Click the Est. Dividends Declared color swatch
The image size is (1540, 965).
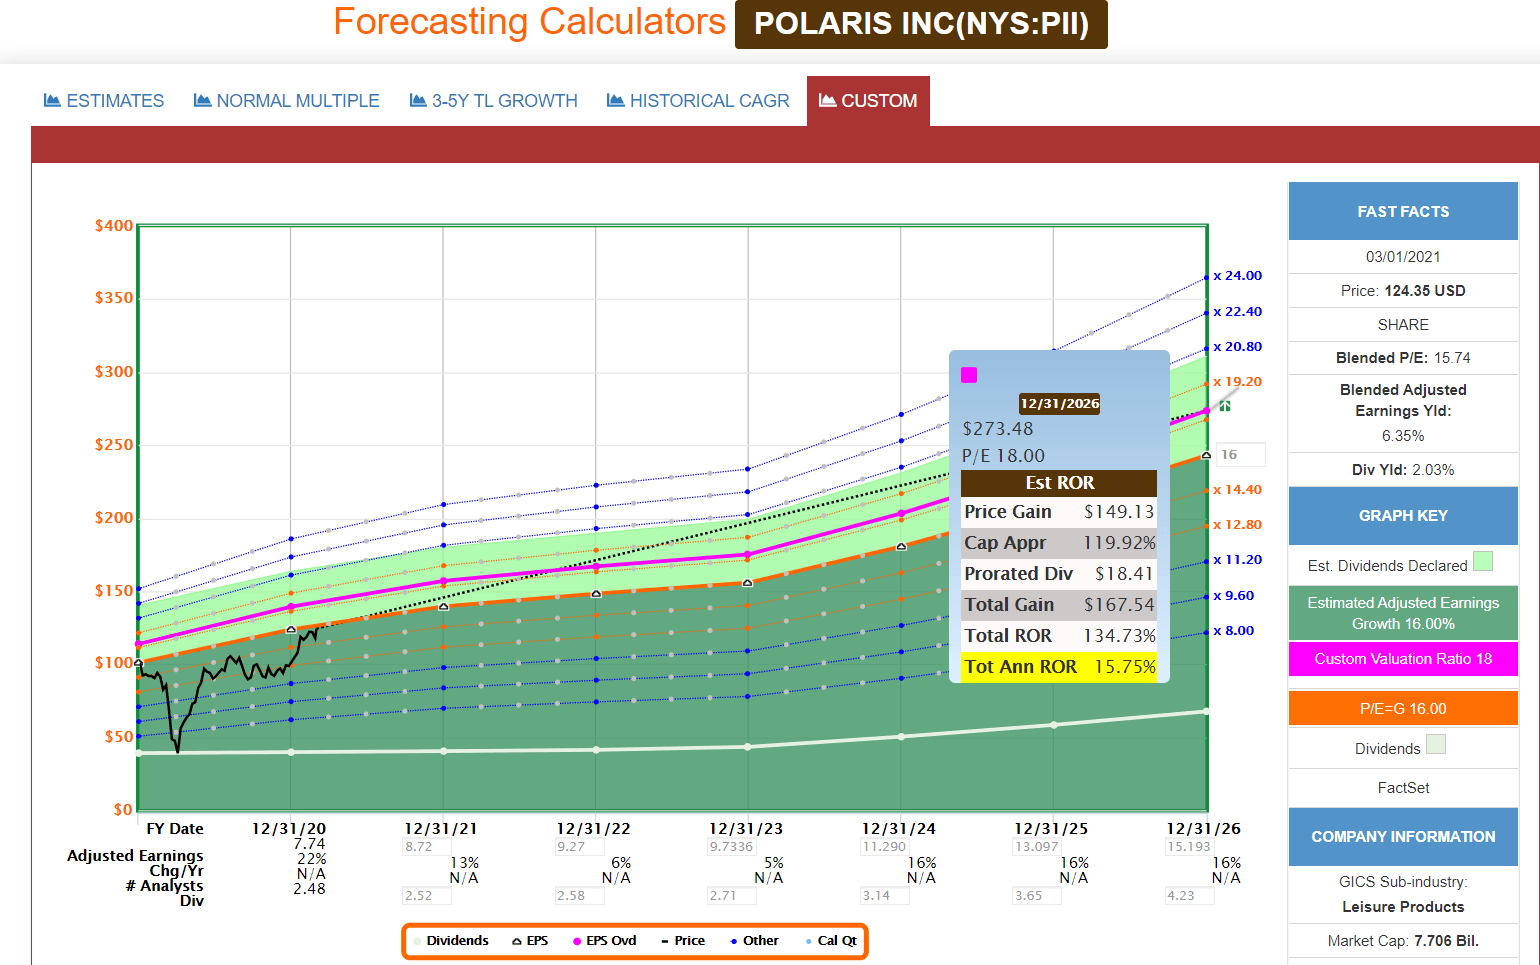point(1483,561)
